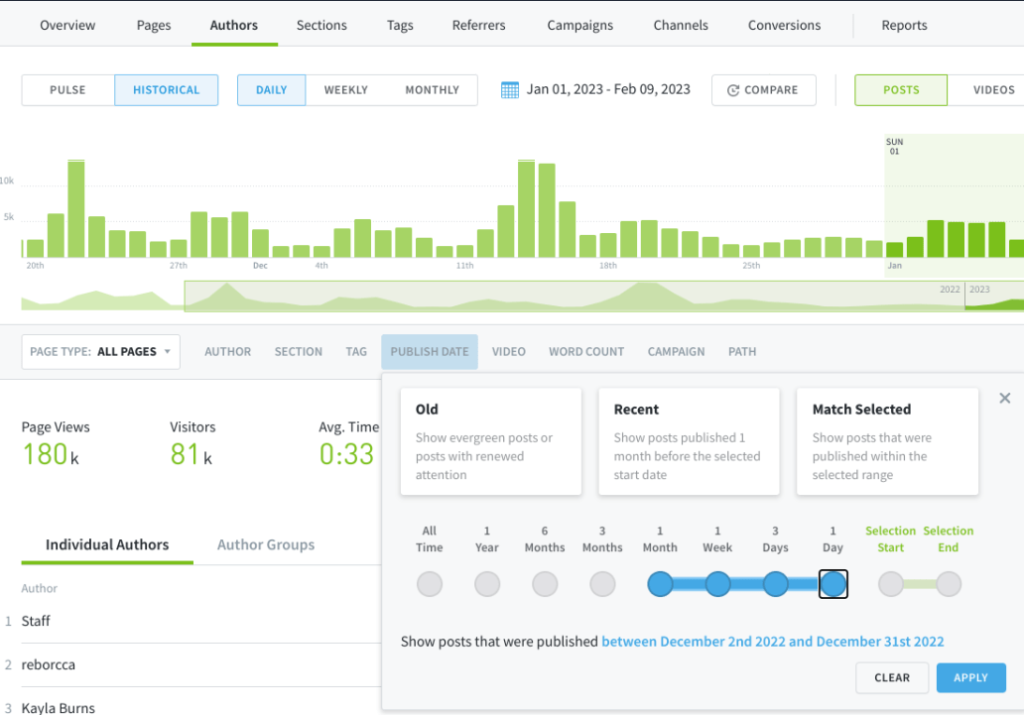This screenshot has height=715, width=1024.
Task: Click the calendar icon beside date range
Action: tap(510, 90)
